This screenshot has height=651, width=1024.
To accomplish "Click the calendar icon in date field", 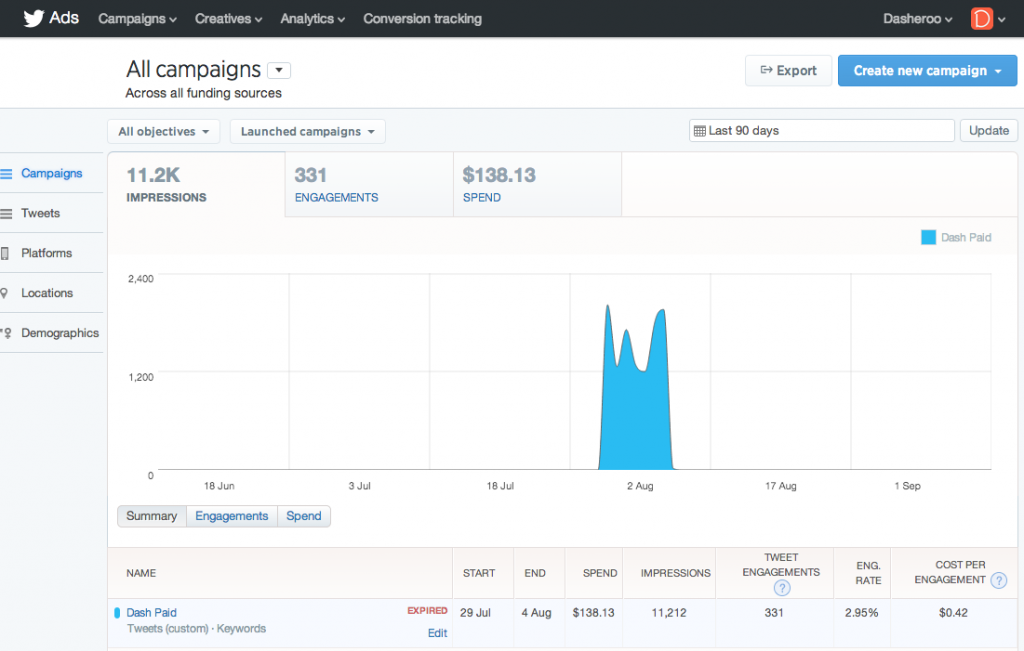I will pos(699,131).
